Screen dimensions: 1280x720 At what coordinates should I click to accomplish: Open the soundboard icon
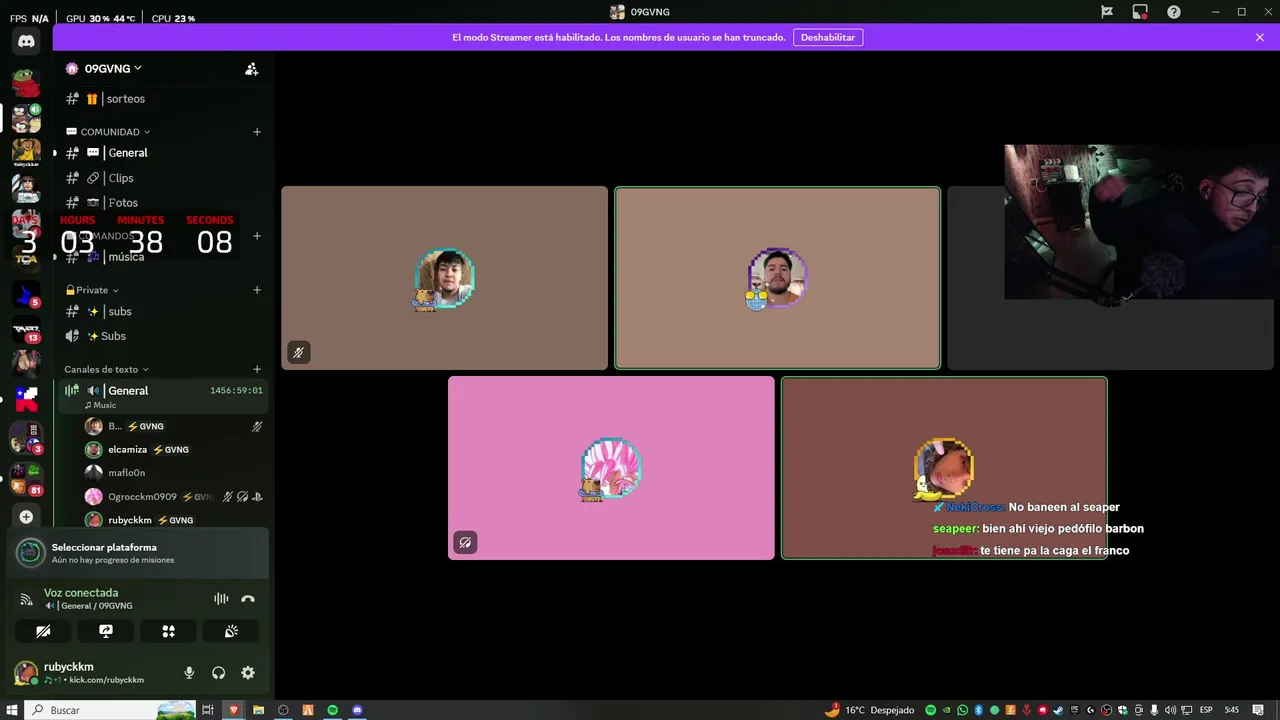coord(231,631)
